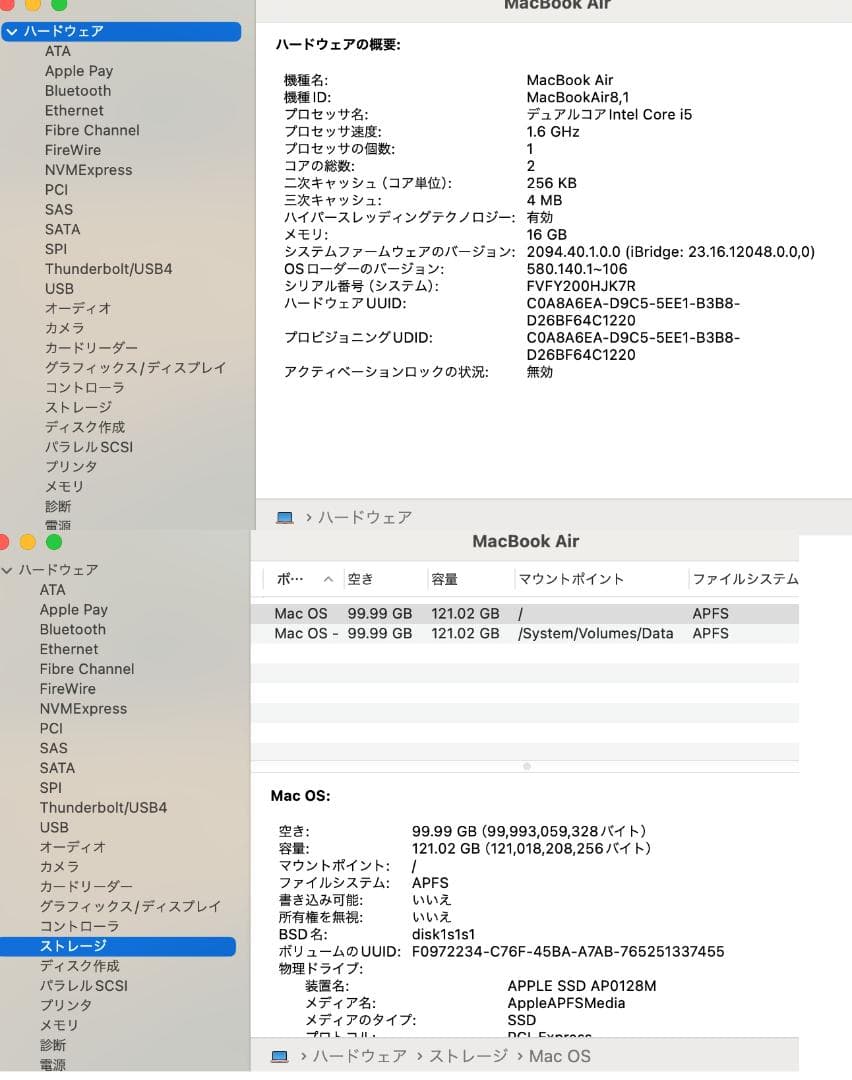Select メモリ in lower window sidebar
The width and height of the screenshot is (852, 1080).
click(59, 1026)
